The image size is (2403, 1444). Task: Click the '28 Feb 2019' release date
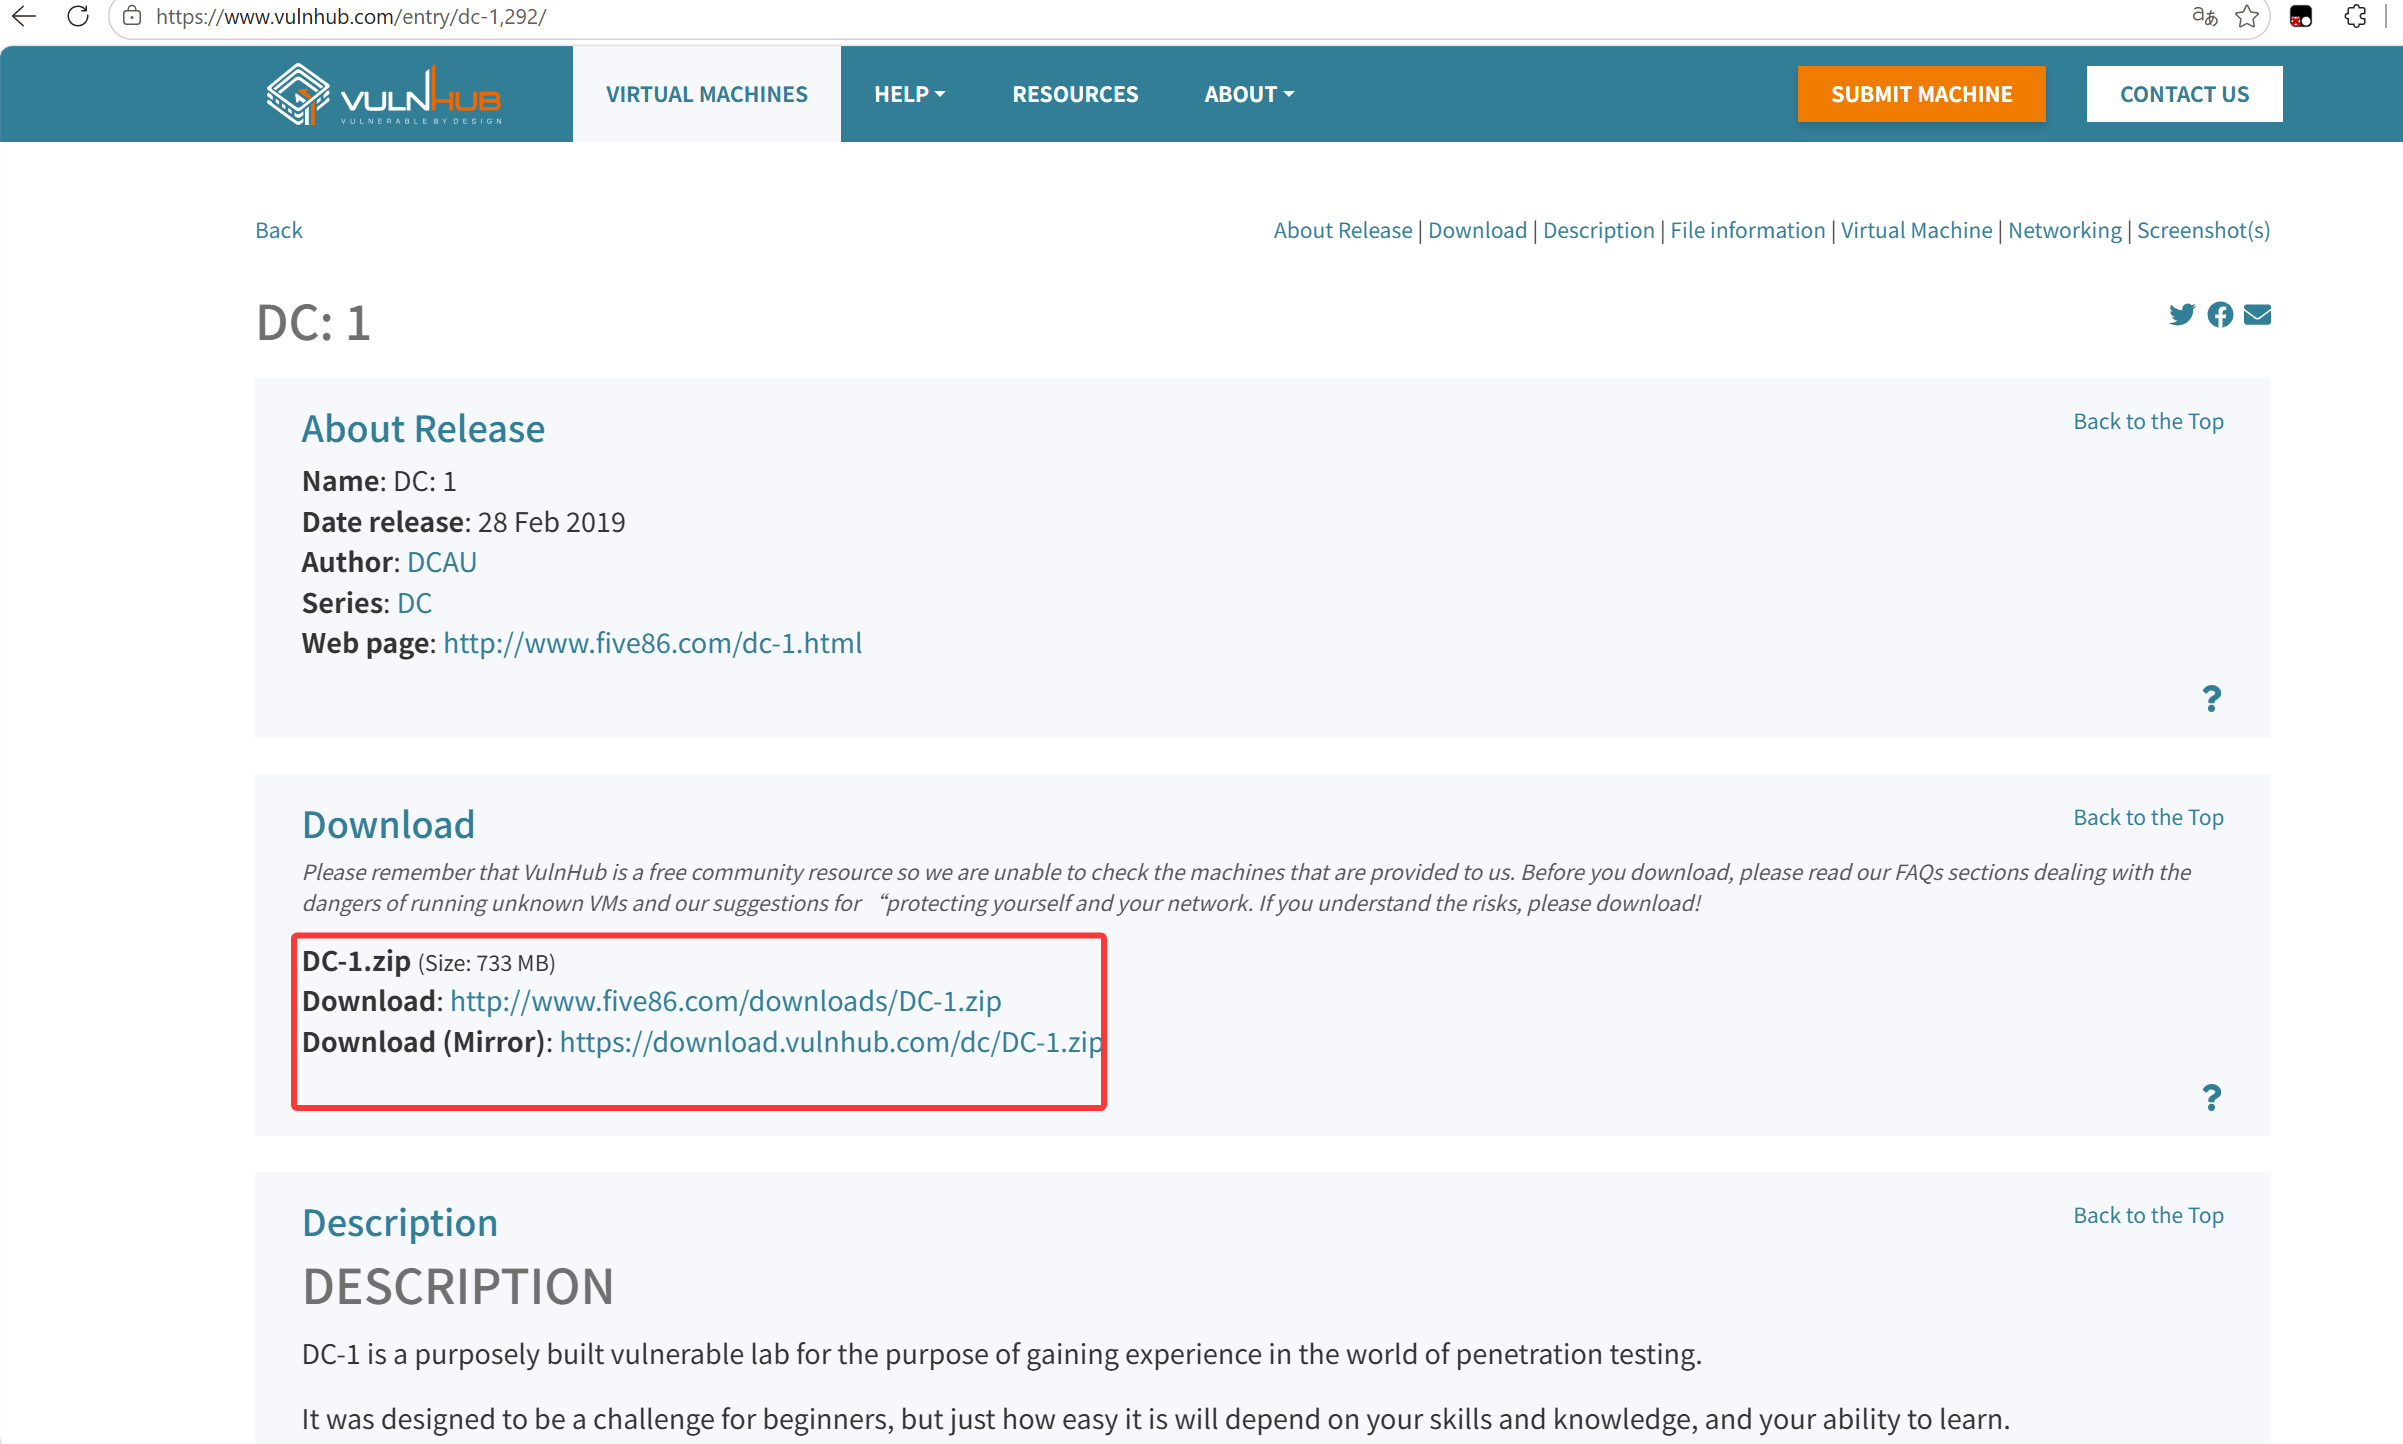coord(551,522)
